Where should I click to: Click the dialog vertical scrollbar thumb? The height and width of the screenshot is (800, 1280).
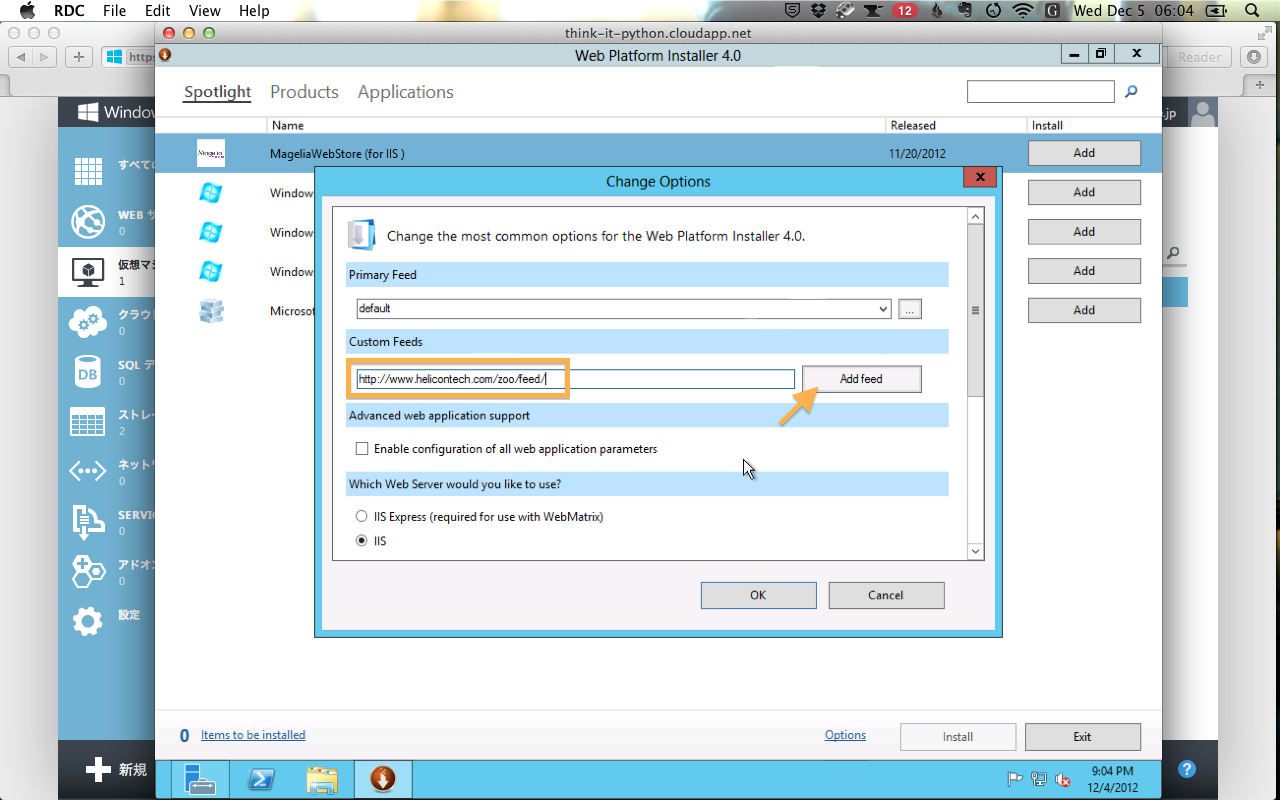(x=976, y=310)
